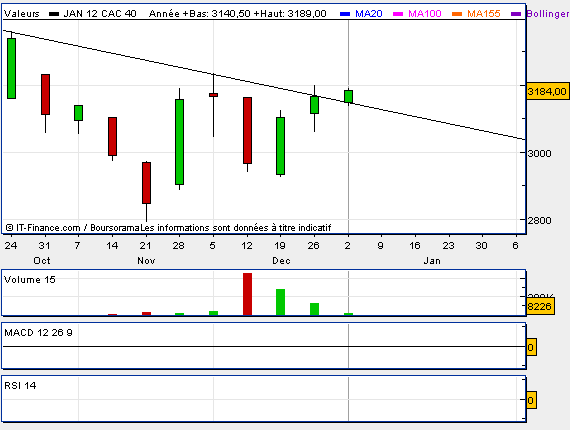This screenshot has height=430, width=570.
Task: Click the green candlestick for 24 Oct
Action: click(x=11, y=68)
